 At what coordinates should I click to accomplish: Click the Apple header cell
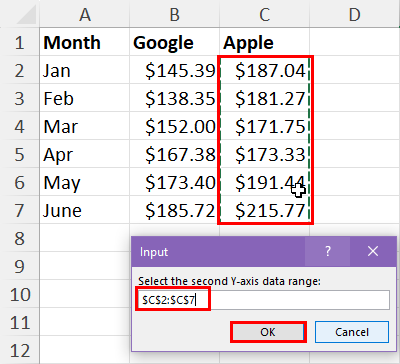(x=264, y=43)
